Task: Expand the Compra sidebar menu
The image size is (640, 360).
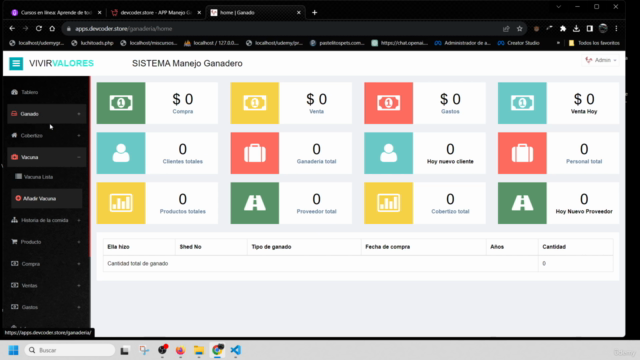Action: point(46,264)
